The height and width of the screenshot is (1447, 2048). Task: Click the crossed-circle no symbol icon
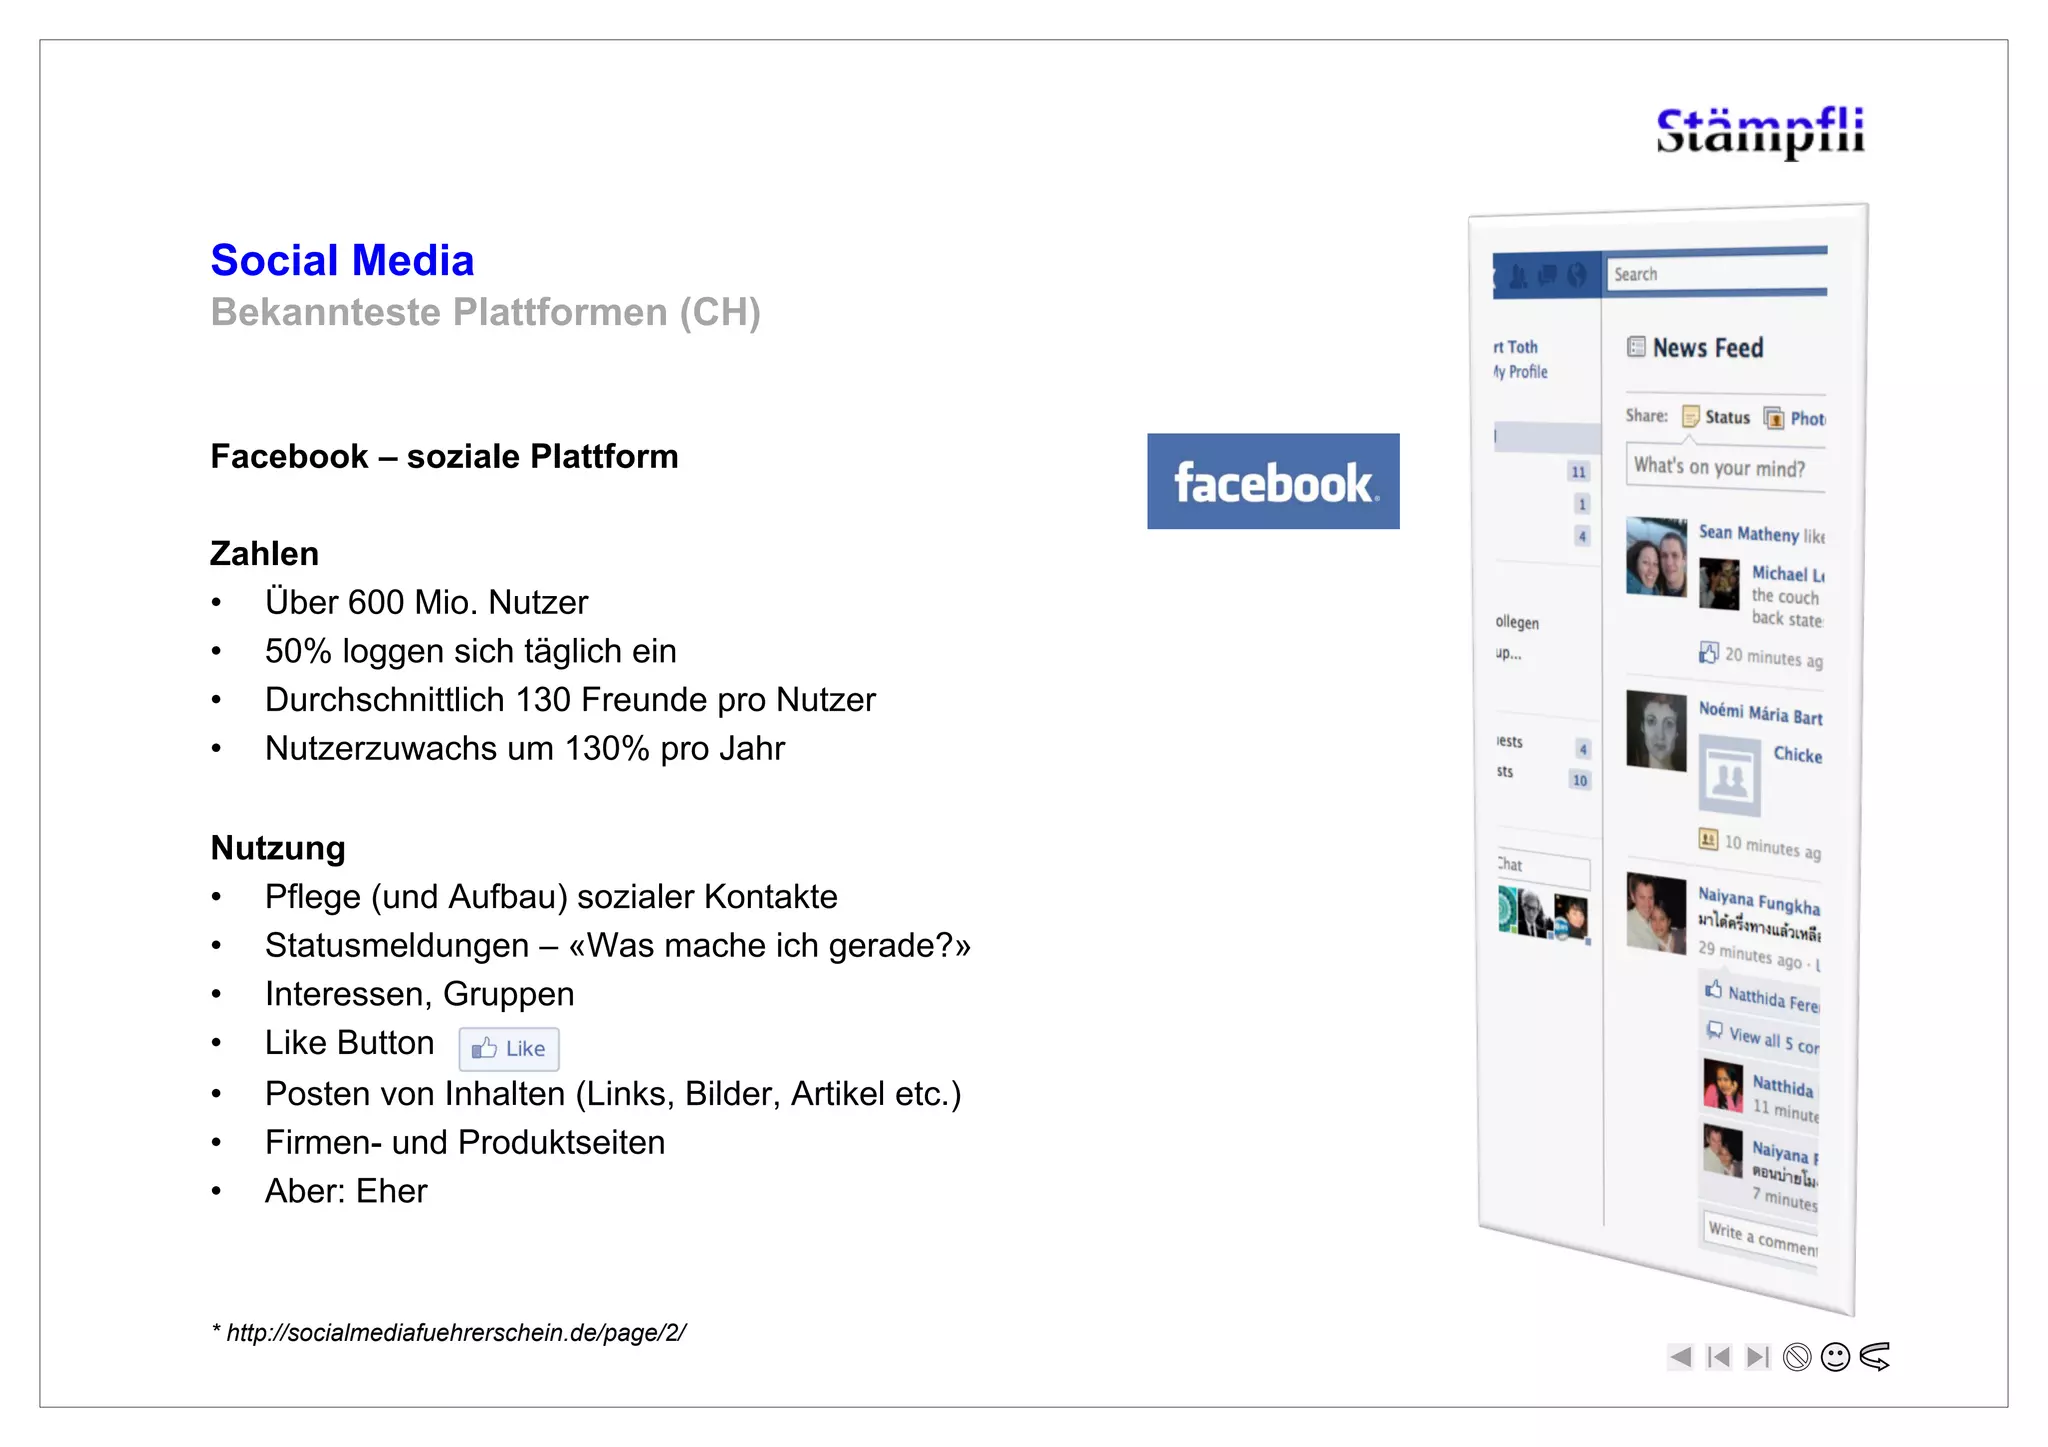(x=1797, y=1357)
